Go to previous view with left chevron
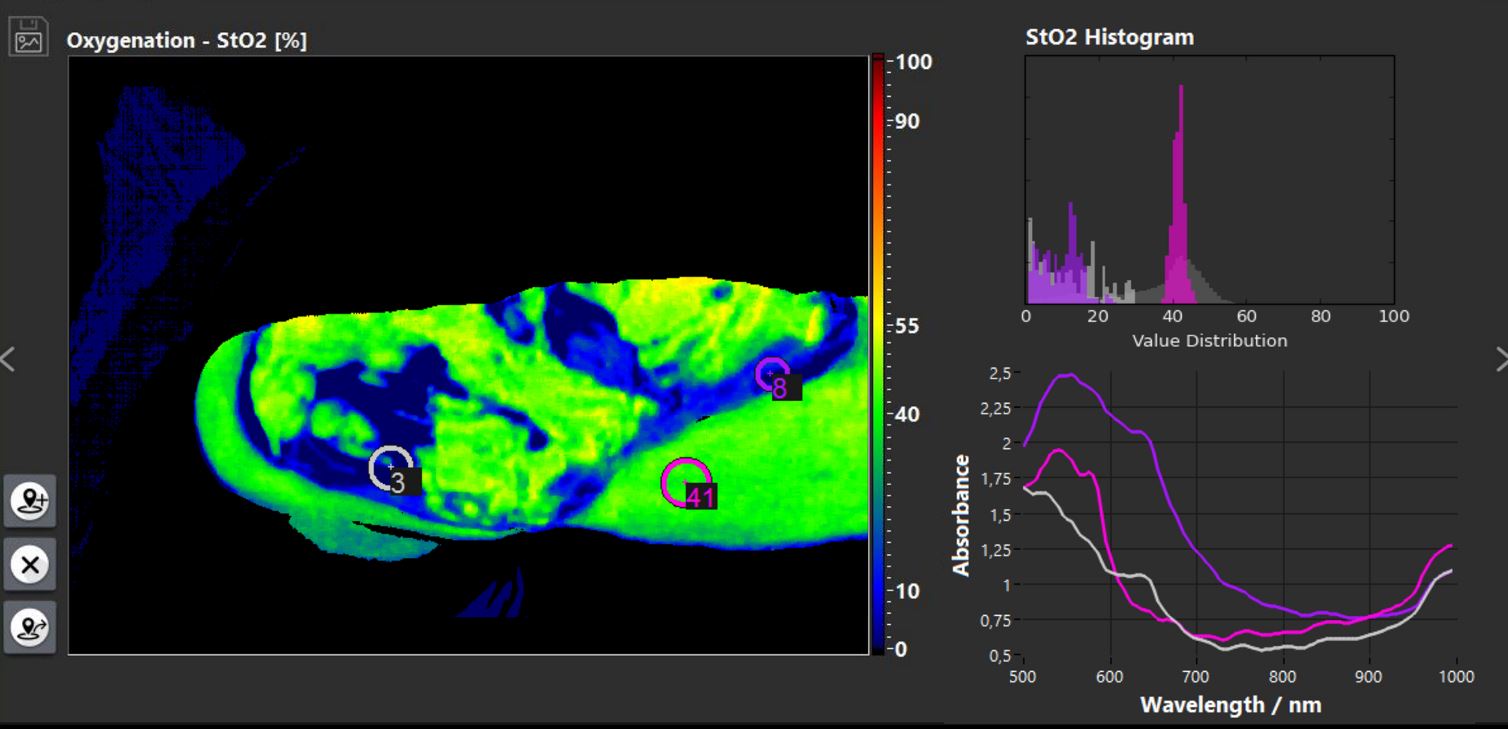This screenshot has height=730, width=1508. pyautogui.click(x=8, y=359)
